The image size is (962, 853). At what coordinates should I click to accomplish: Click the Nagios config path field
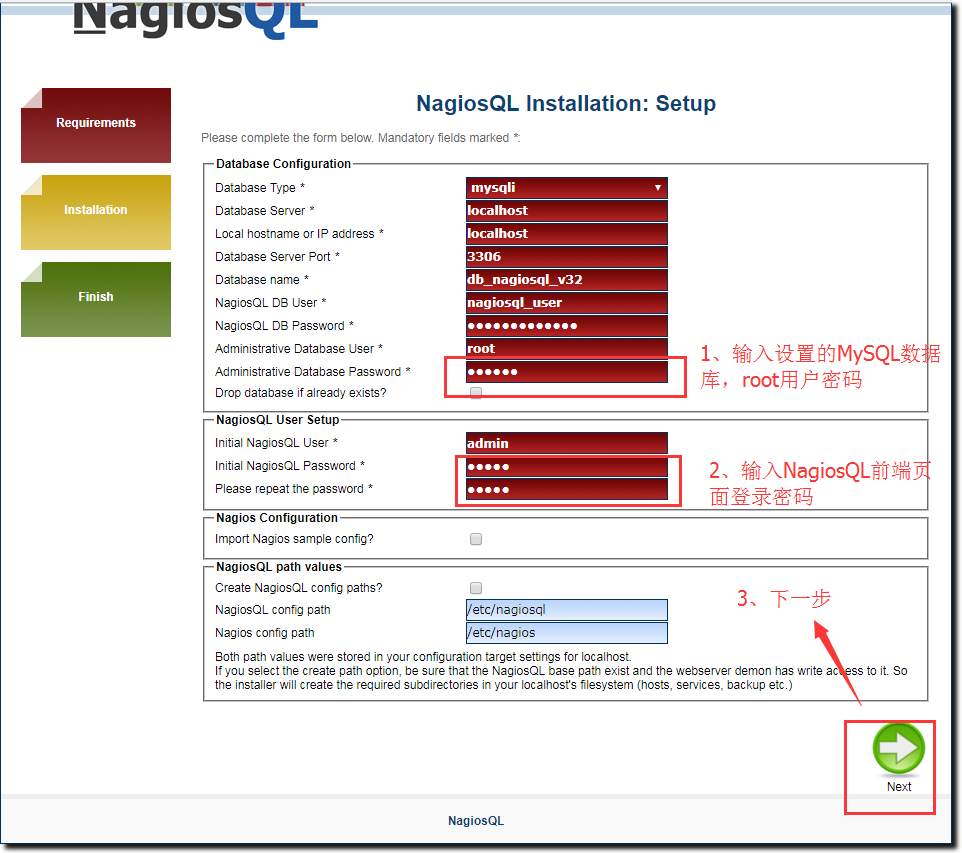pyautogui.click(x=566, y=633)
